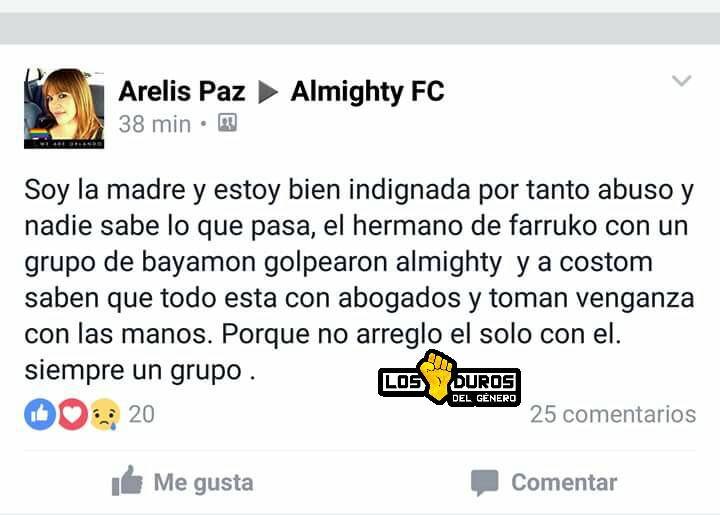Tap the Comentar button
Image resolution: width=720 pixels, height=515 pixels.
click(x=544, y=483)
